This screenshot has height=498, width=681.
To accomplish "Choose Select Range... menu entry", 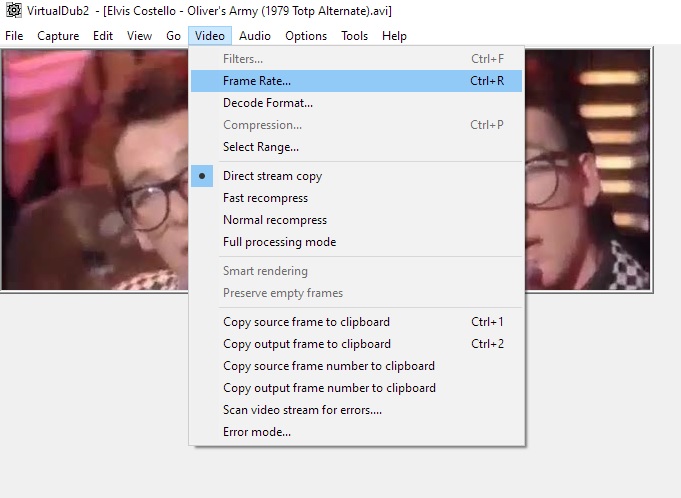I will point(357,147).
